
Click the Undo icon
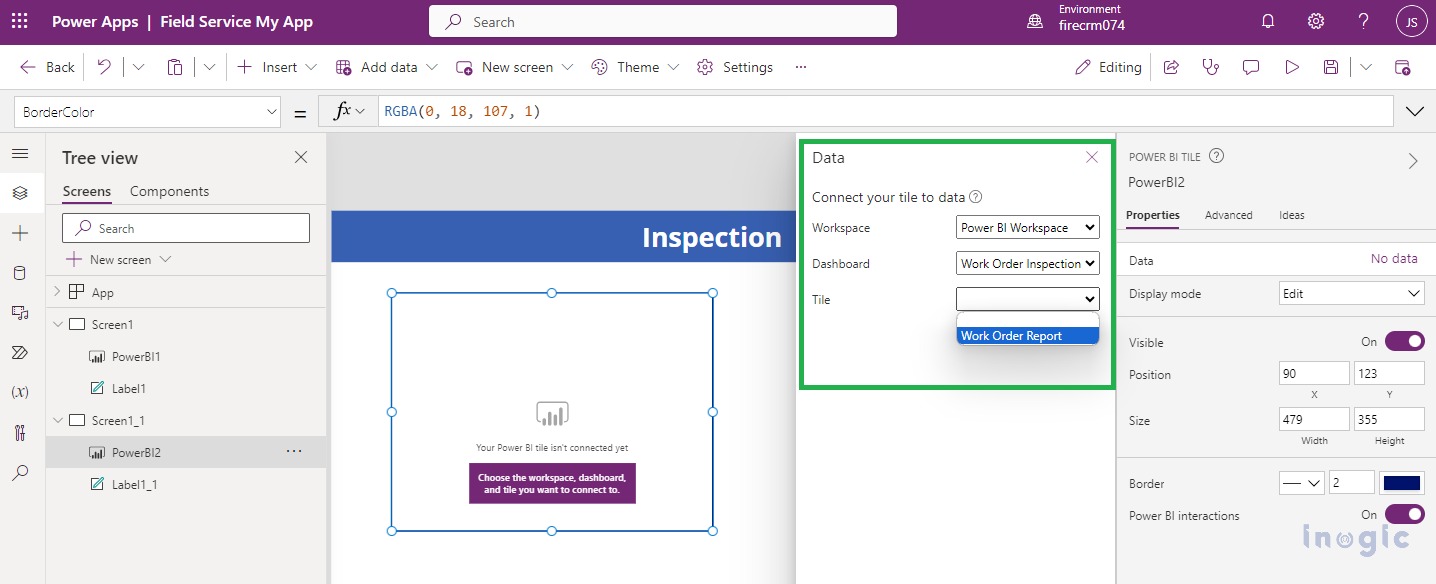click(104, 67)
